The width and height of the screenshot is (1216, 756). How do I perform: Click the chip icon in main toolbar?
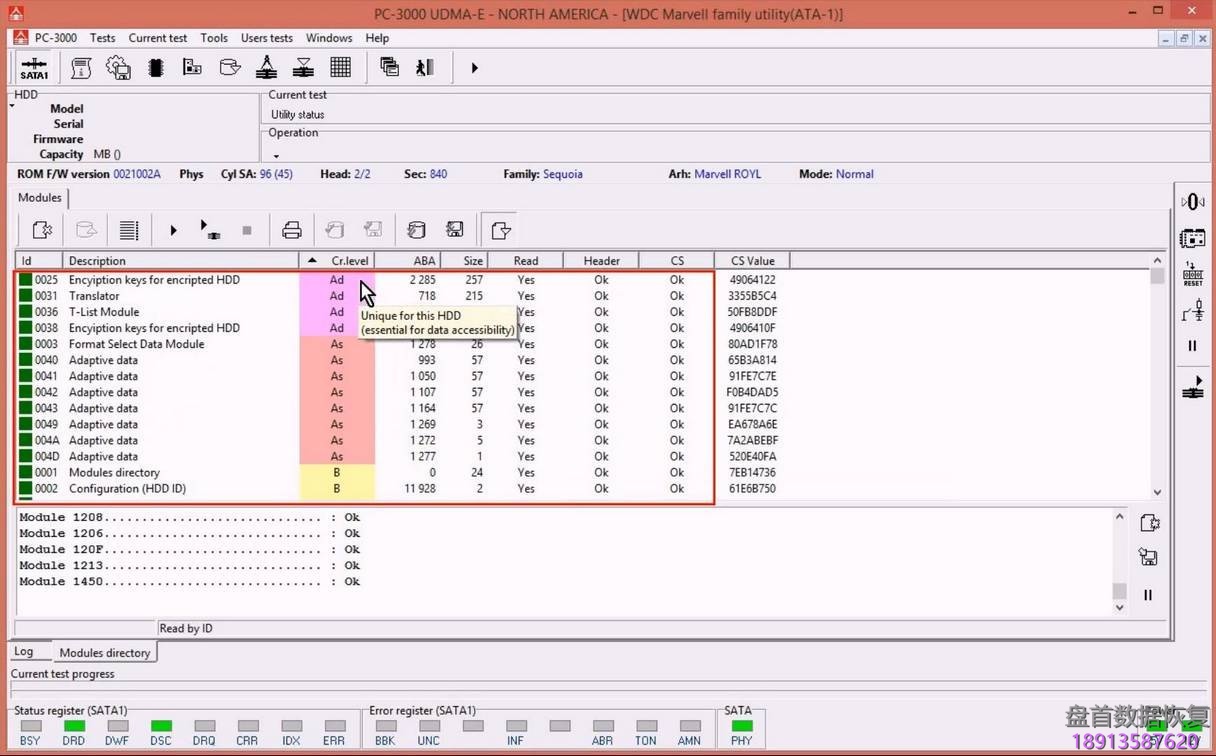pos(155,68)
